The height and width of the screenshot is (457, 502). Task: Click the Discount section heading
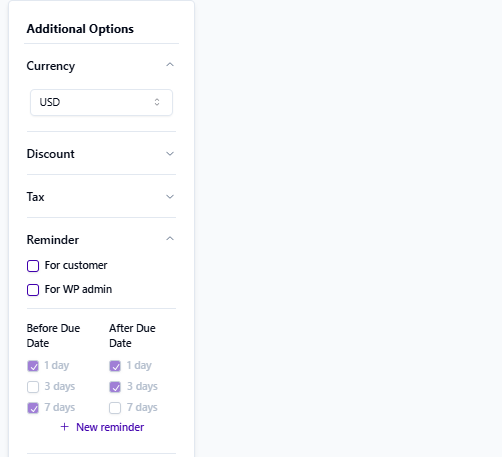coord(51,154)
